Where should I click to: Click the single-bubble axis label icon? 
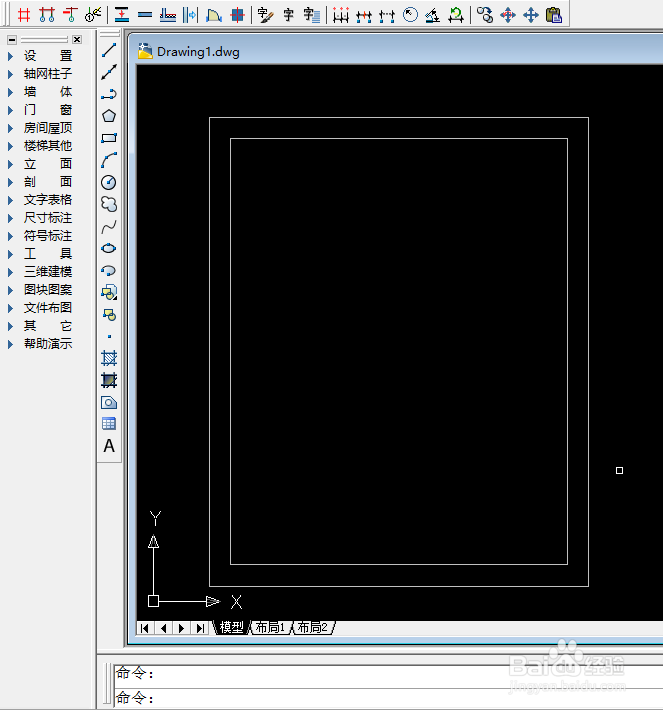pyautogui.click(x=70, y=15)
